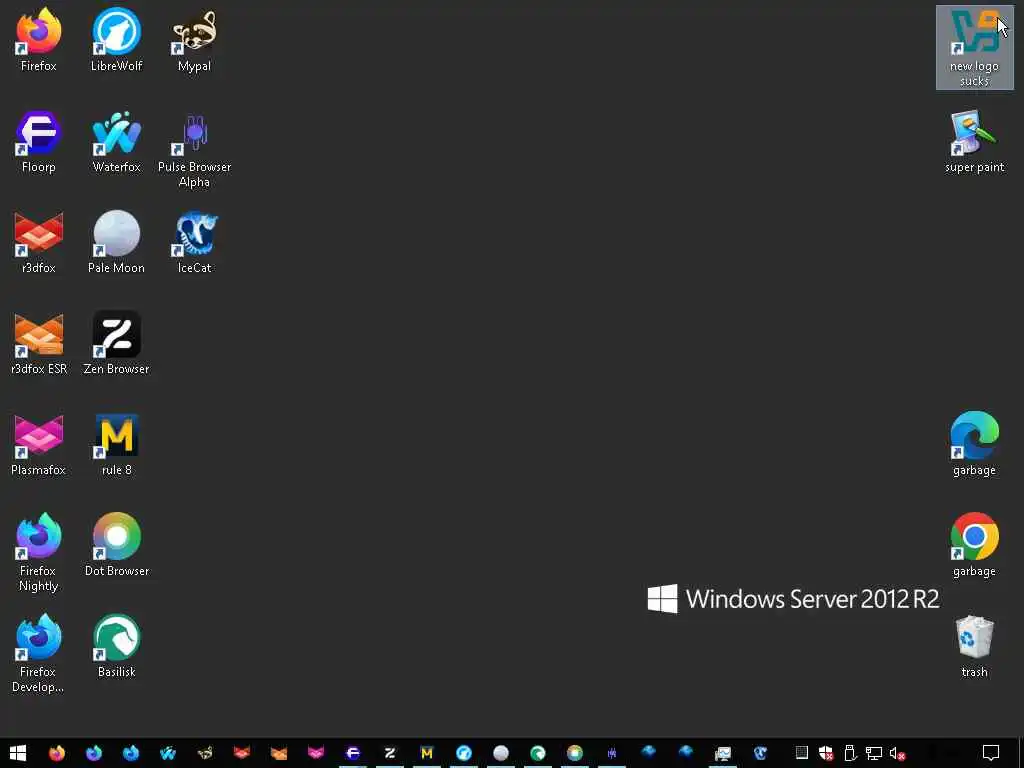Viewport: 1024px width, 768px height.
Task: Click the purple Firefox Nightly taskbar icon
Action: (93, 753)
